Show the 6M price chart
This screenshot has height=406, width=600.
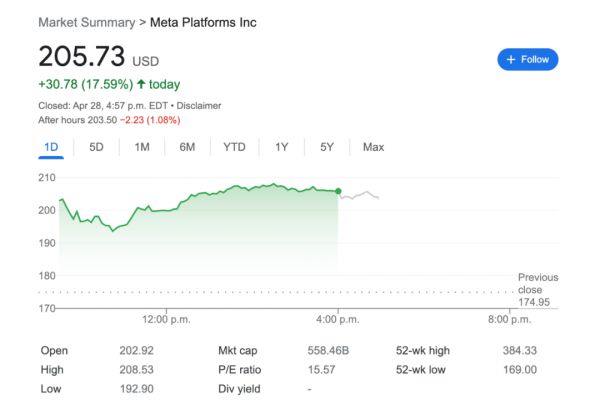(x=187, y=147)
